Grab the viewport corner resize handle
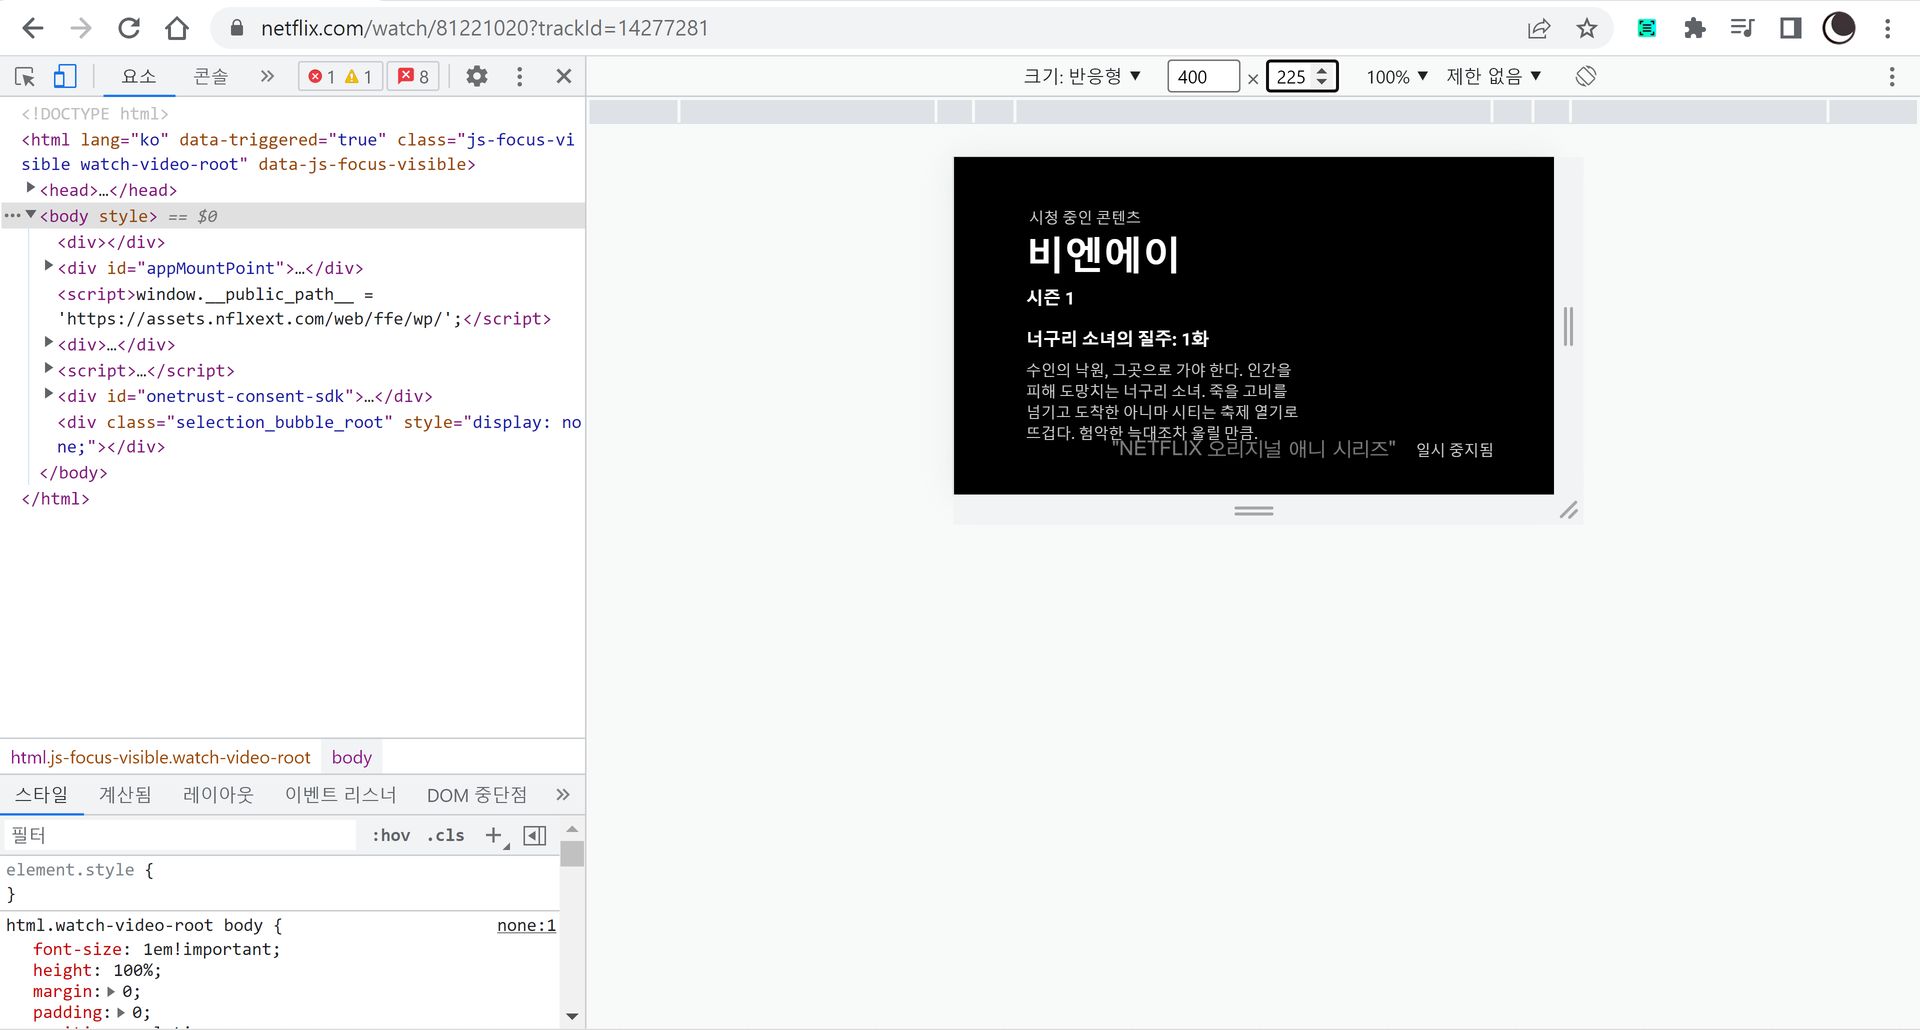Image resolution: width=1920 pixels, height=1030 pixels. click(x=1568, y=510)
